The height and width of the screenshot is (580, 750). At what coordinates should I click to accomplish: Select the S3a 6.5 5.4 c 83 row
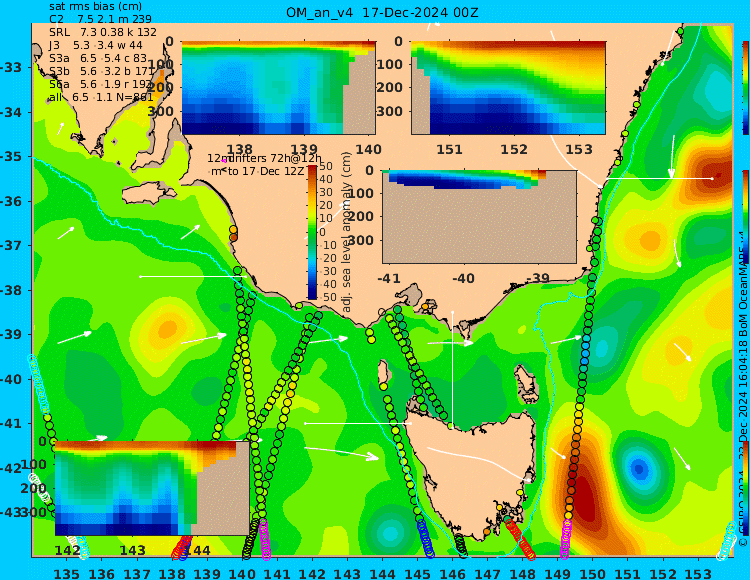click(98, 58)
